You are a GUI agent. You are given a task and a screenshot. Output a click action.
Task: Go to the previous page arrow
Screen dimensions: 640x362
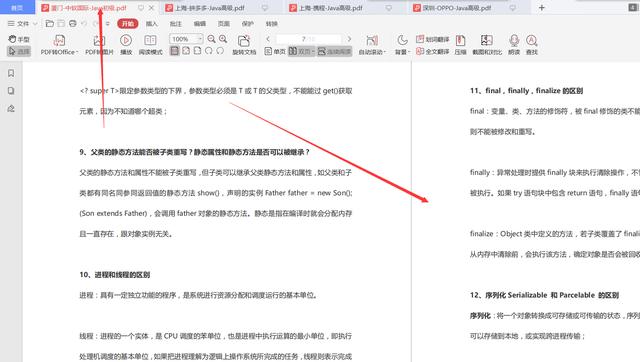pyautogui.click(x=268, y=39)
